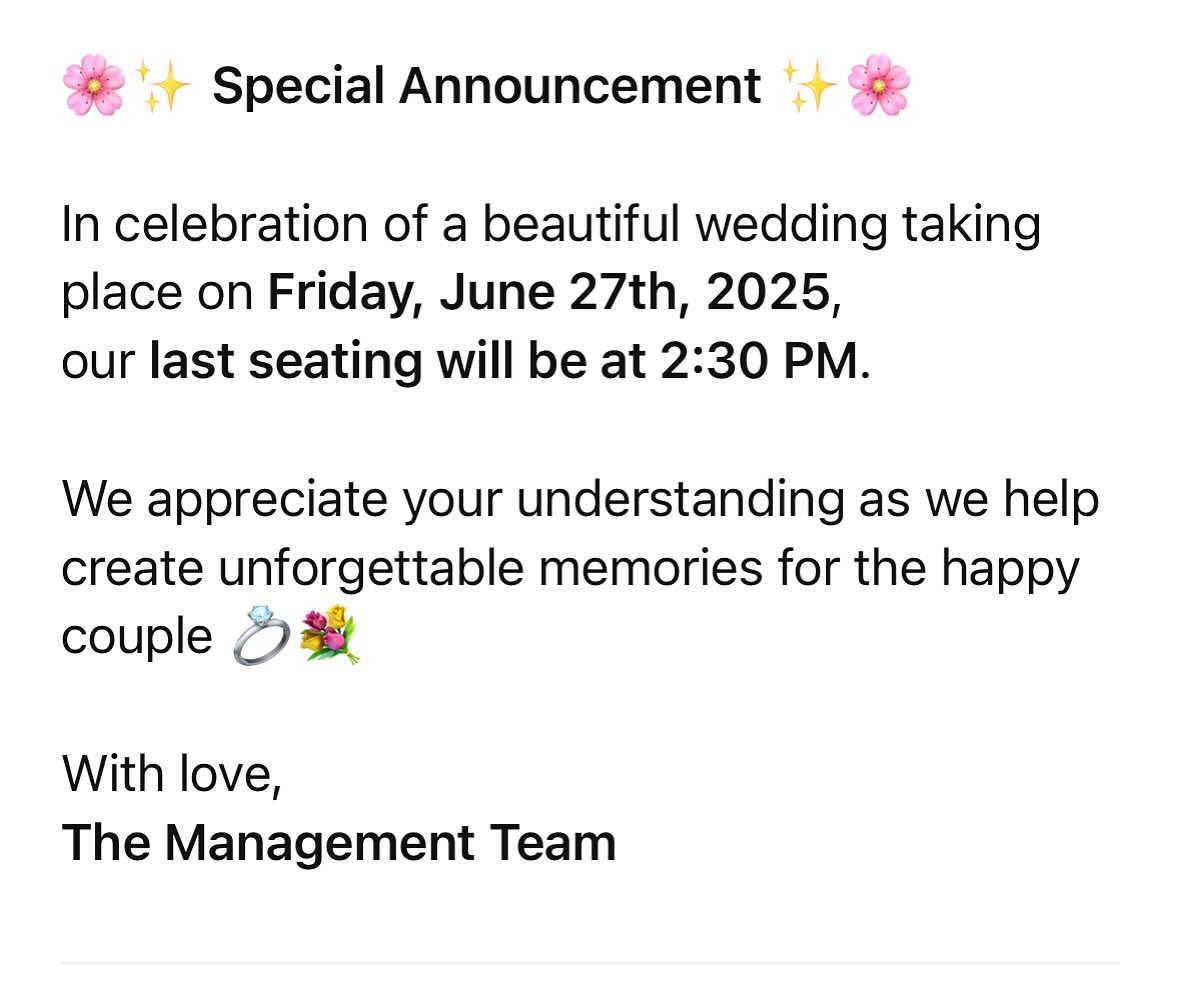The width and height of the screenshot is (1179, 990).
Task: Click The Management Team signature
Action: 338,842
